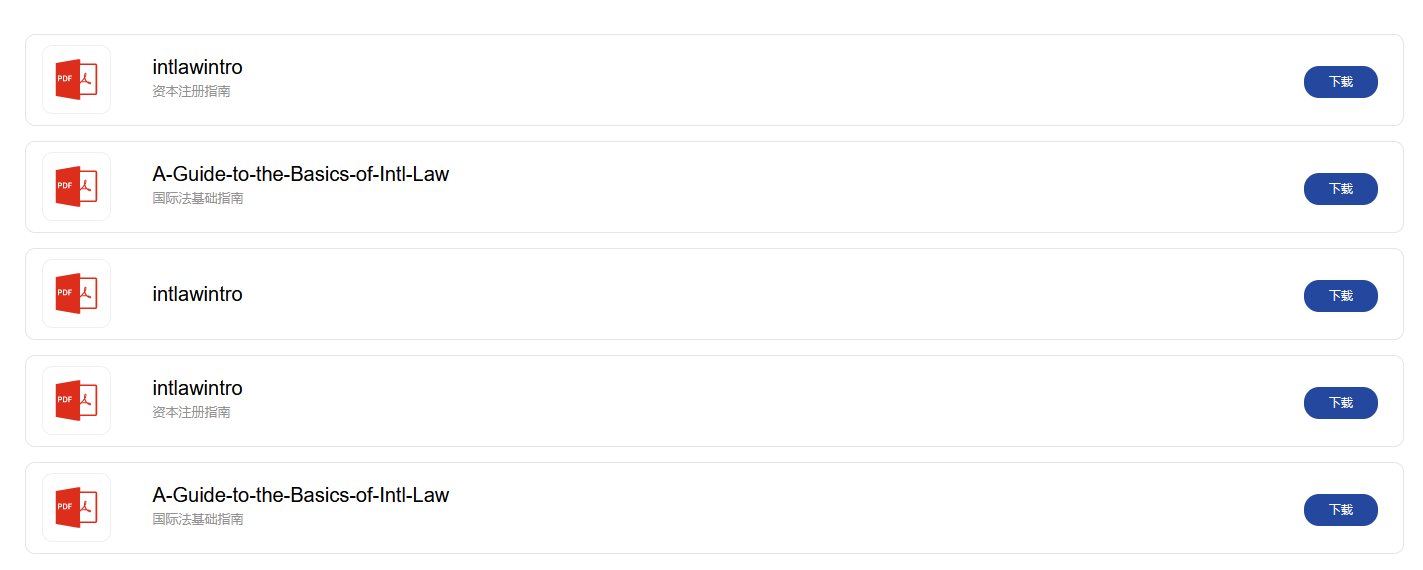Click the 资本注册指南 subtitle in the fourth row
Viewport: 1423px width, 570px height.
click(191, 412)
